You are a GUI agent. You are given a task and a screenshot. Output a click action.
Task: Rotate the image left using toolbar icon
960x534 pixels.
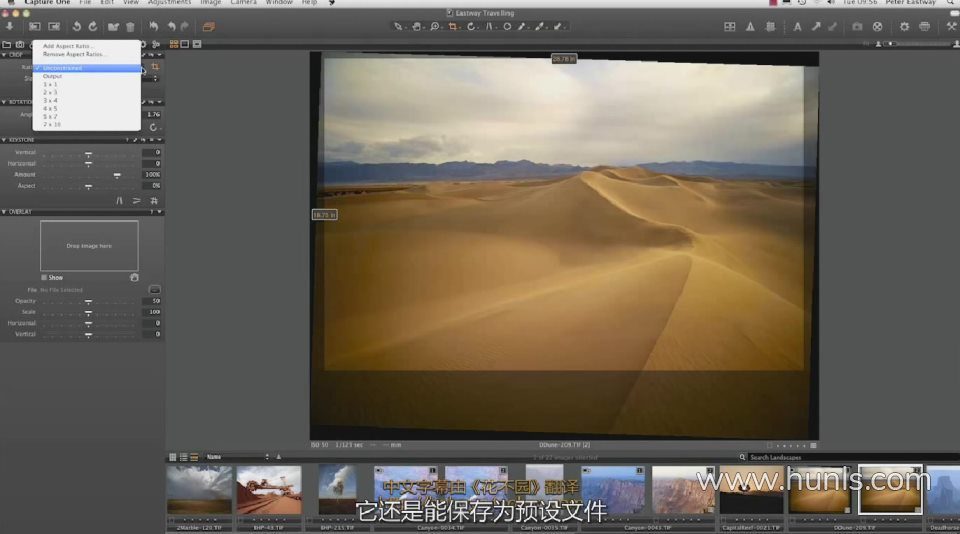coord(76,26)
